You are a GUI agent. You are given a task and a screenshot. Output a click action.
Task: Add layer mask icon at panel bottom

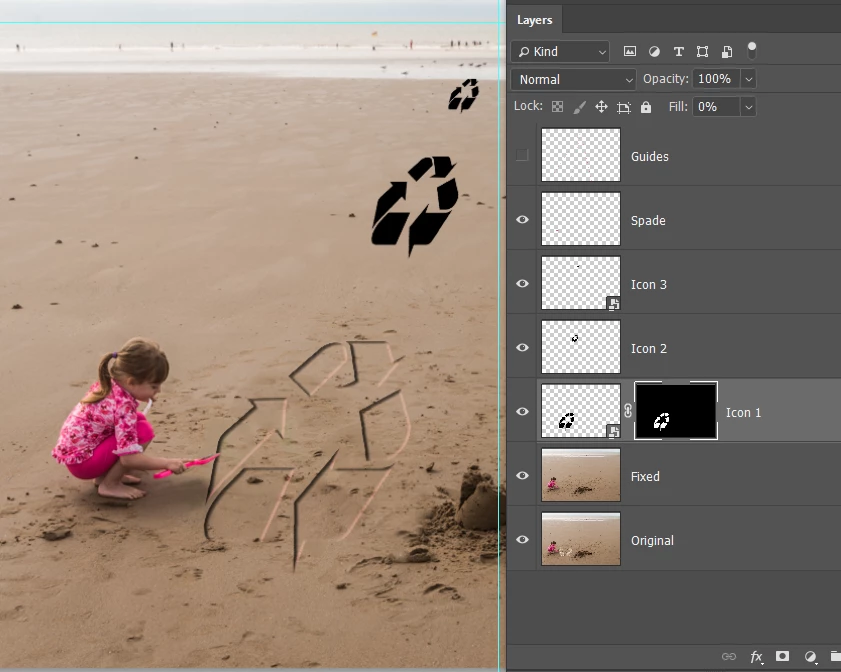click(x=783, y=656)
